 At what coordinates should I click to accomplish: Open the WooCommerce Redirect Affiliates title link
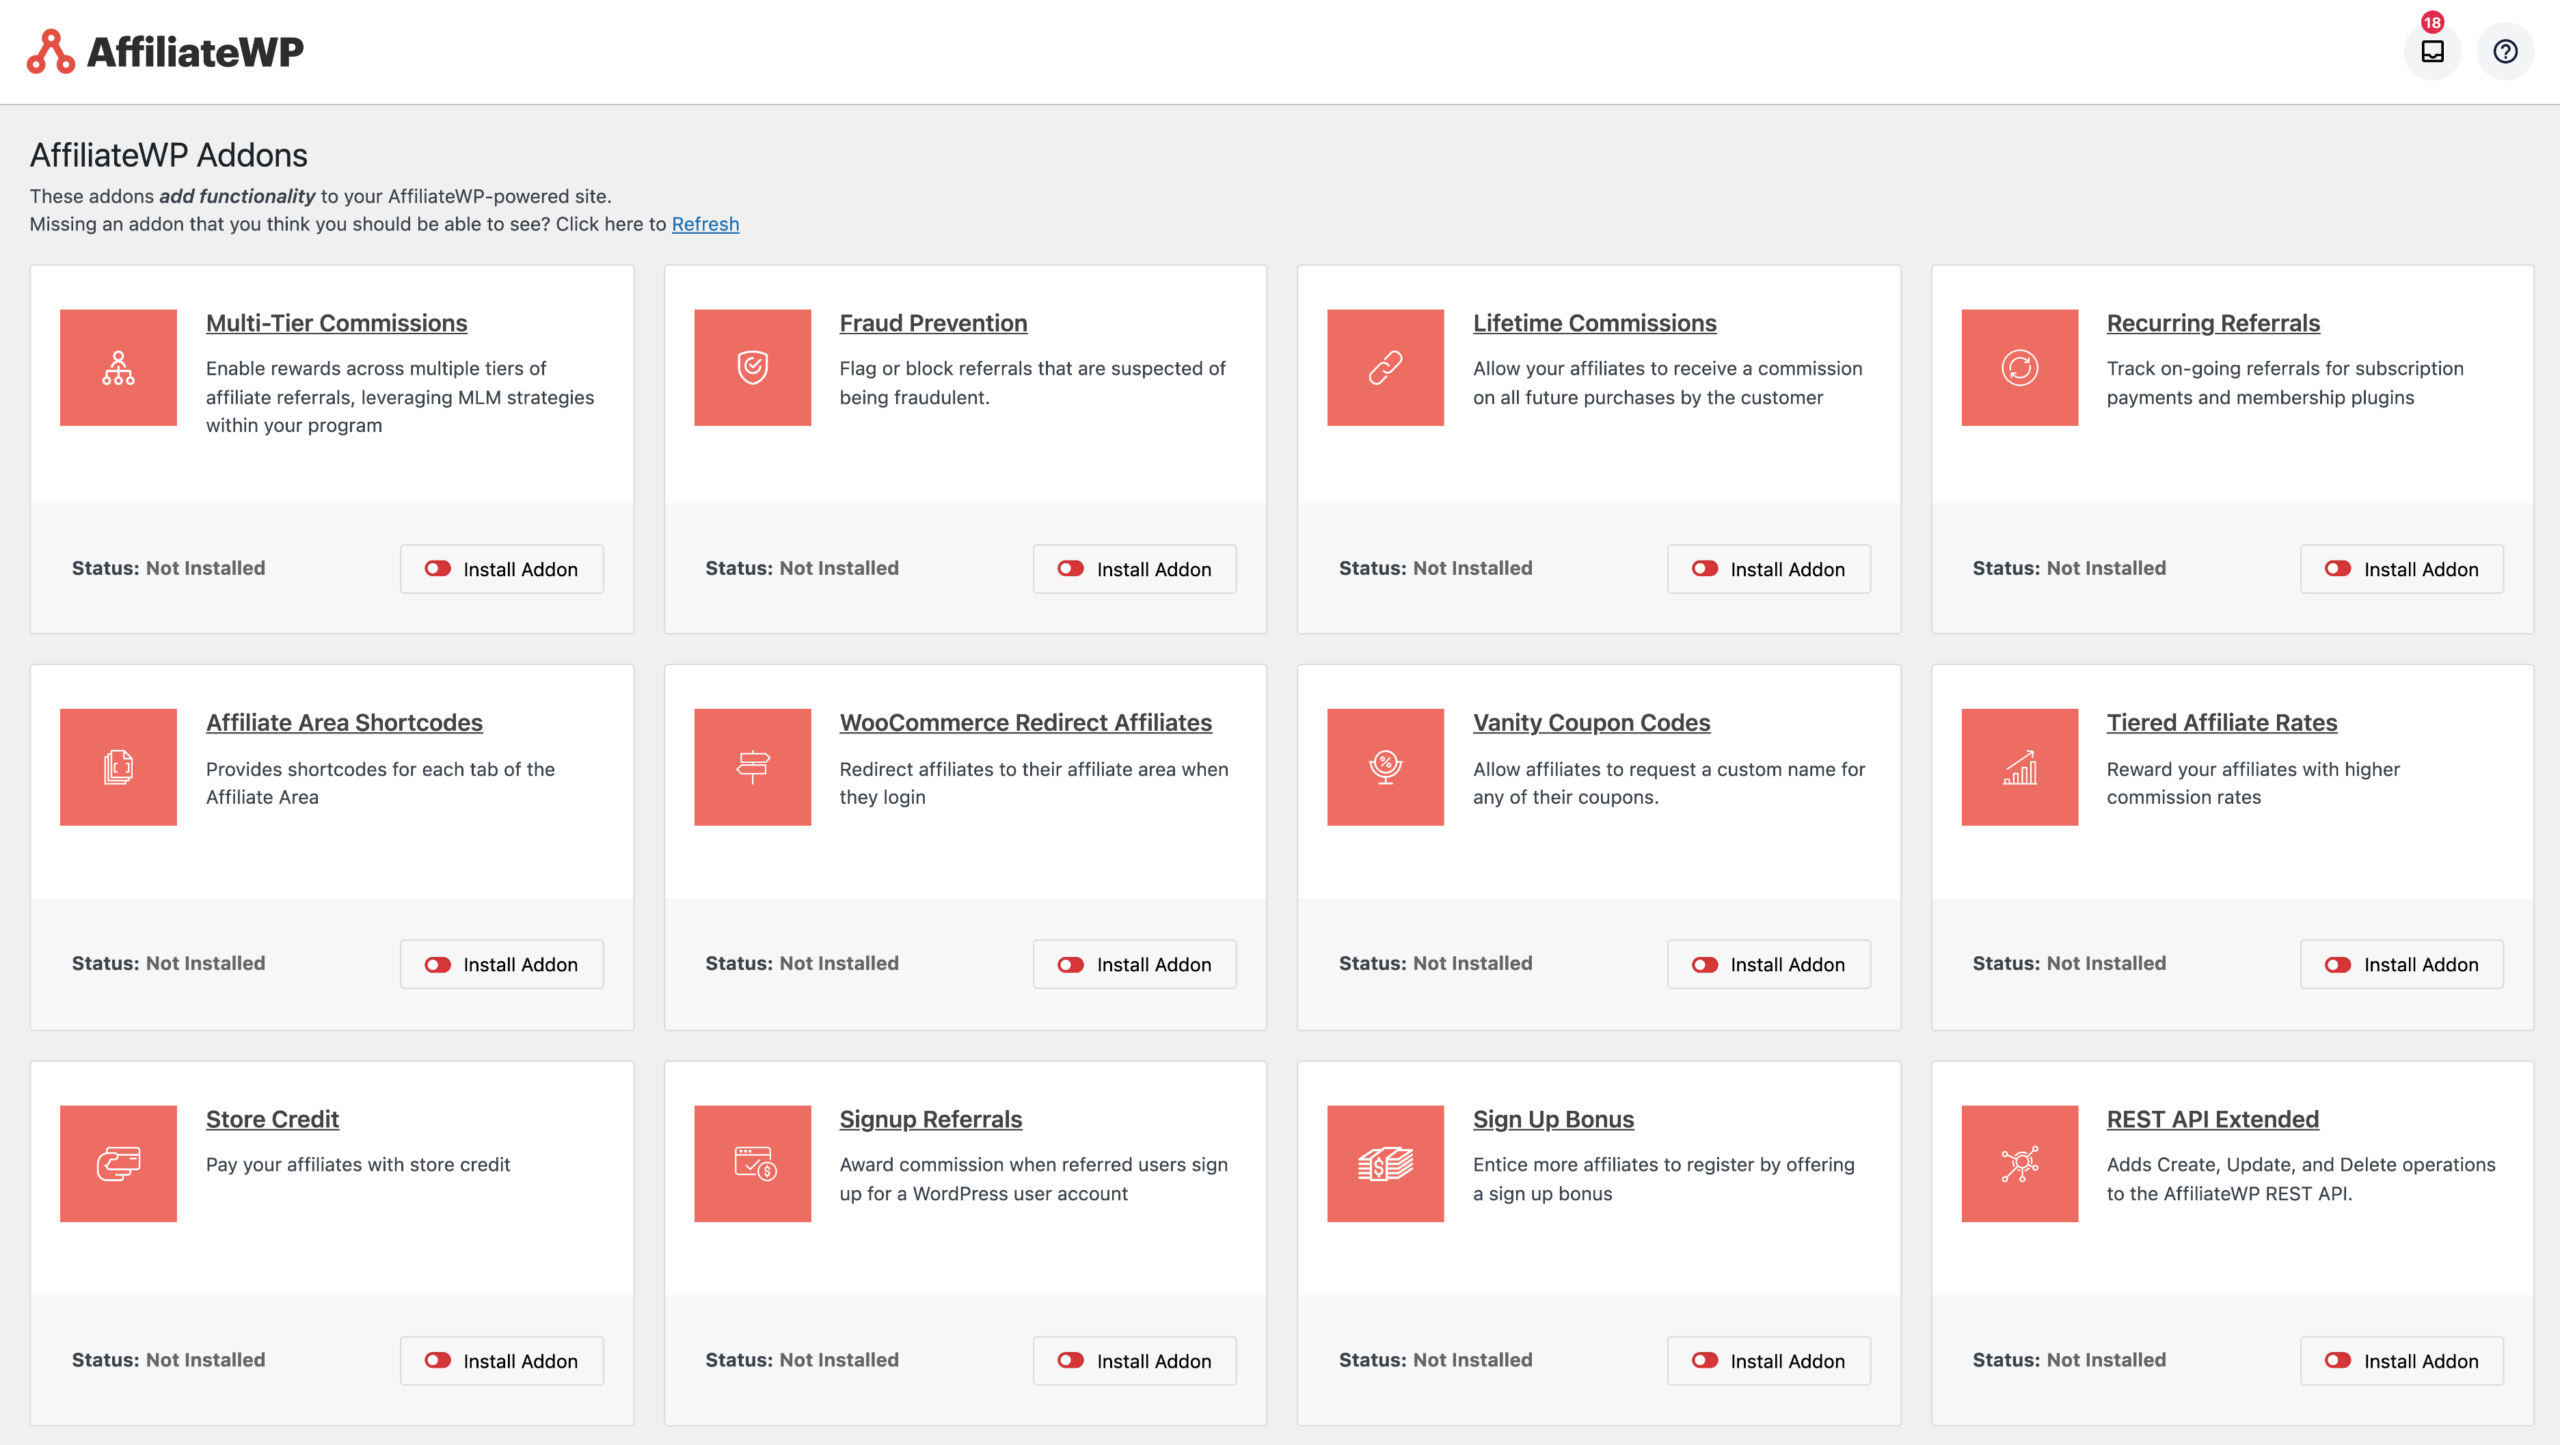tap(1025, 722)
